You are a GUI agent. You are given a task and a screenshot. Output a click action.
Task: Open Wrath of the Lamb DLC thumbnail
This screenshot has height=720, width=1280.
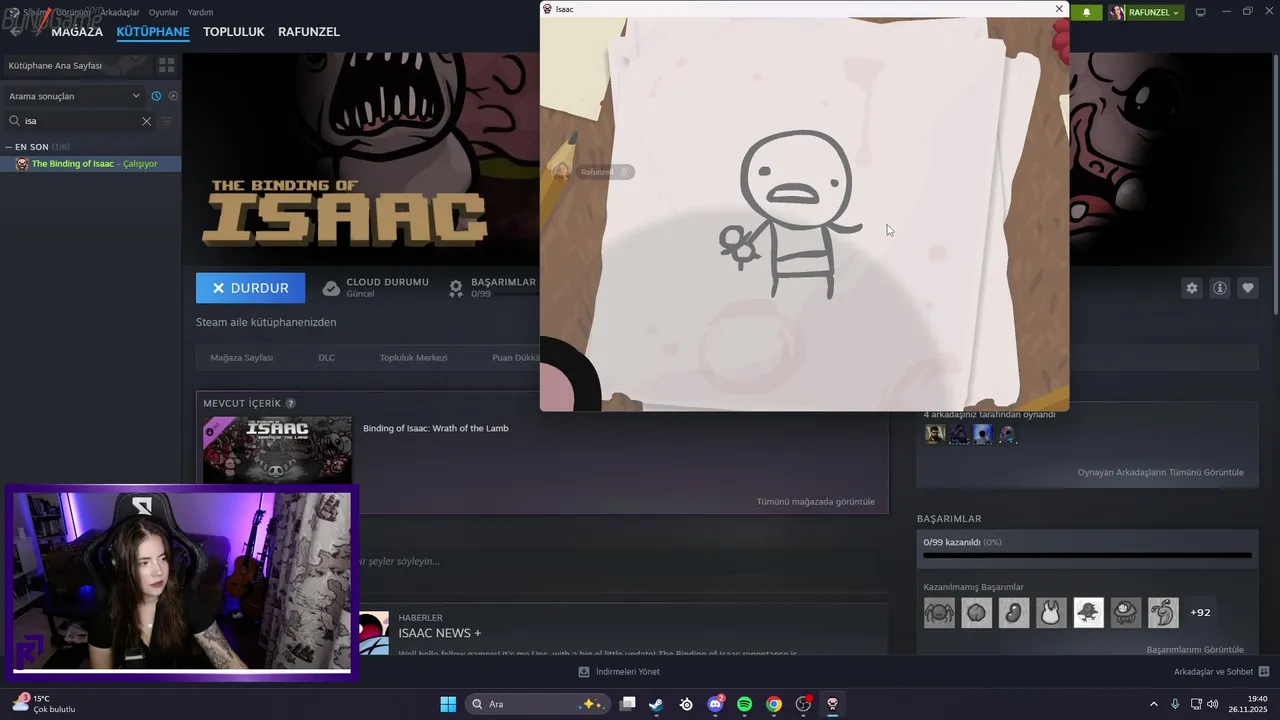pyautogui.click(x=277, y=451)
